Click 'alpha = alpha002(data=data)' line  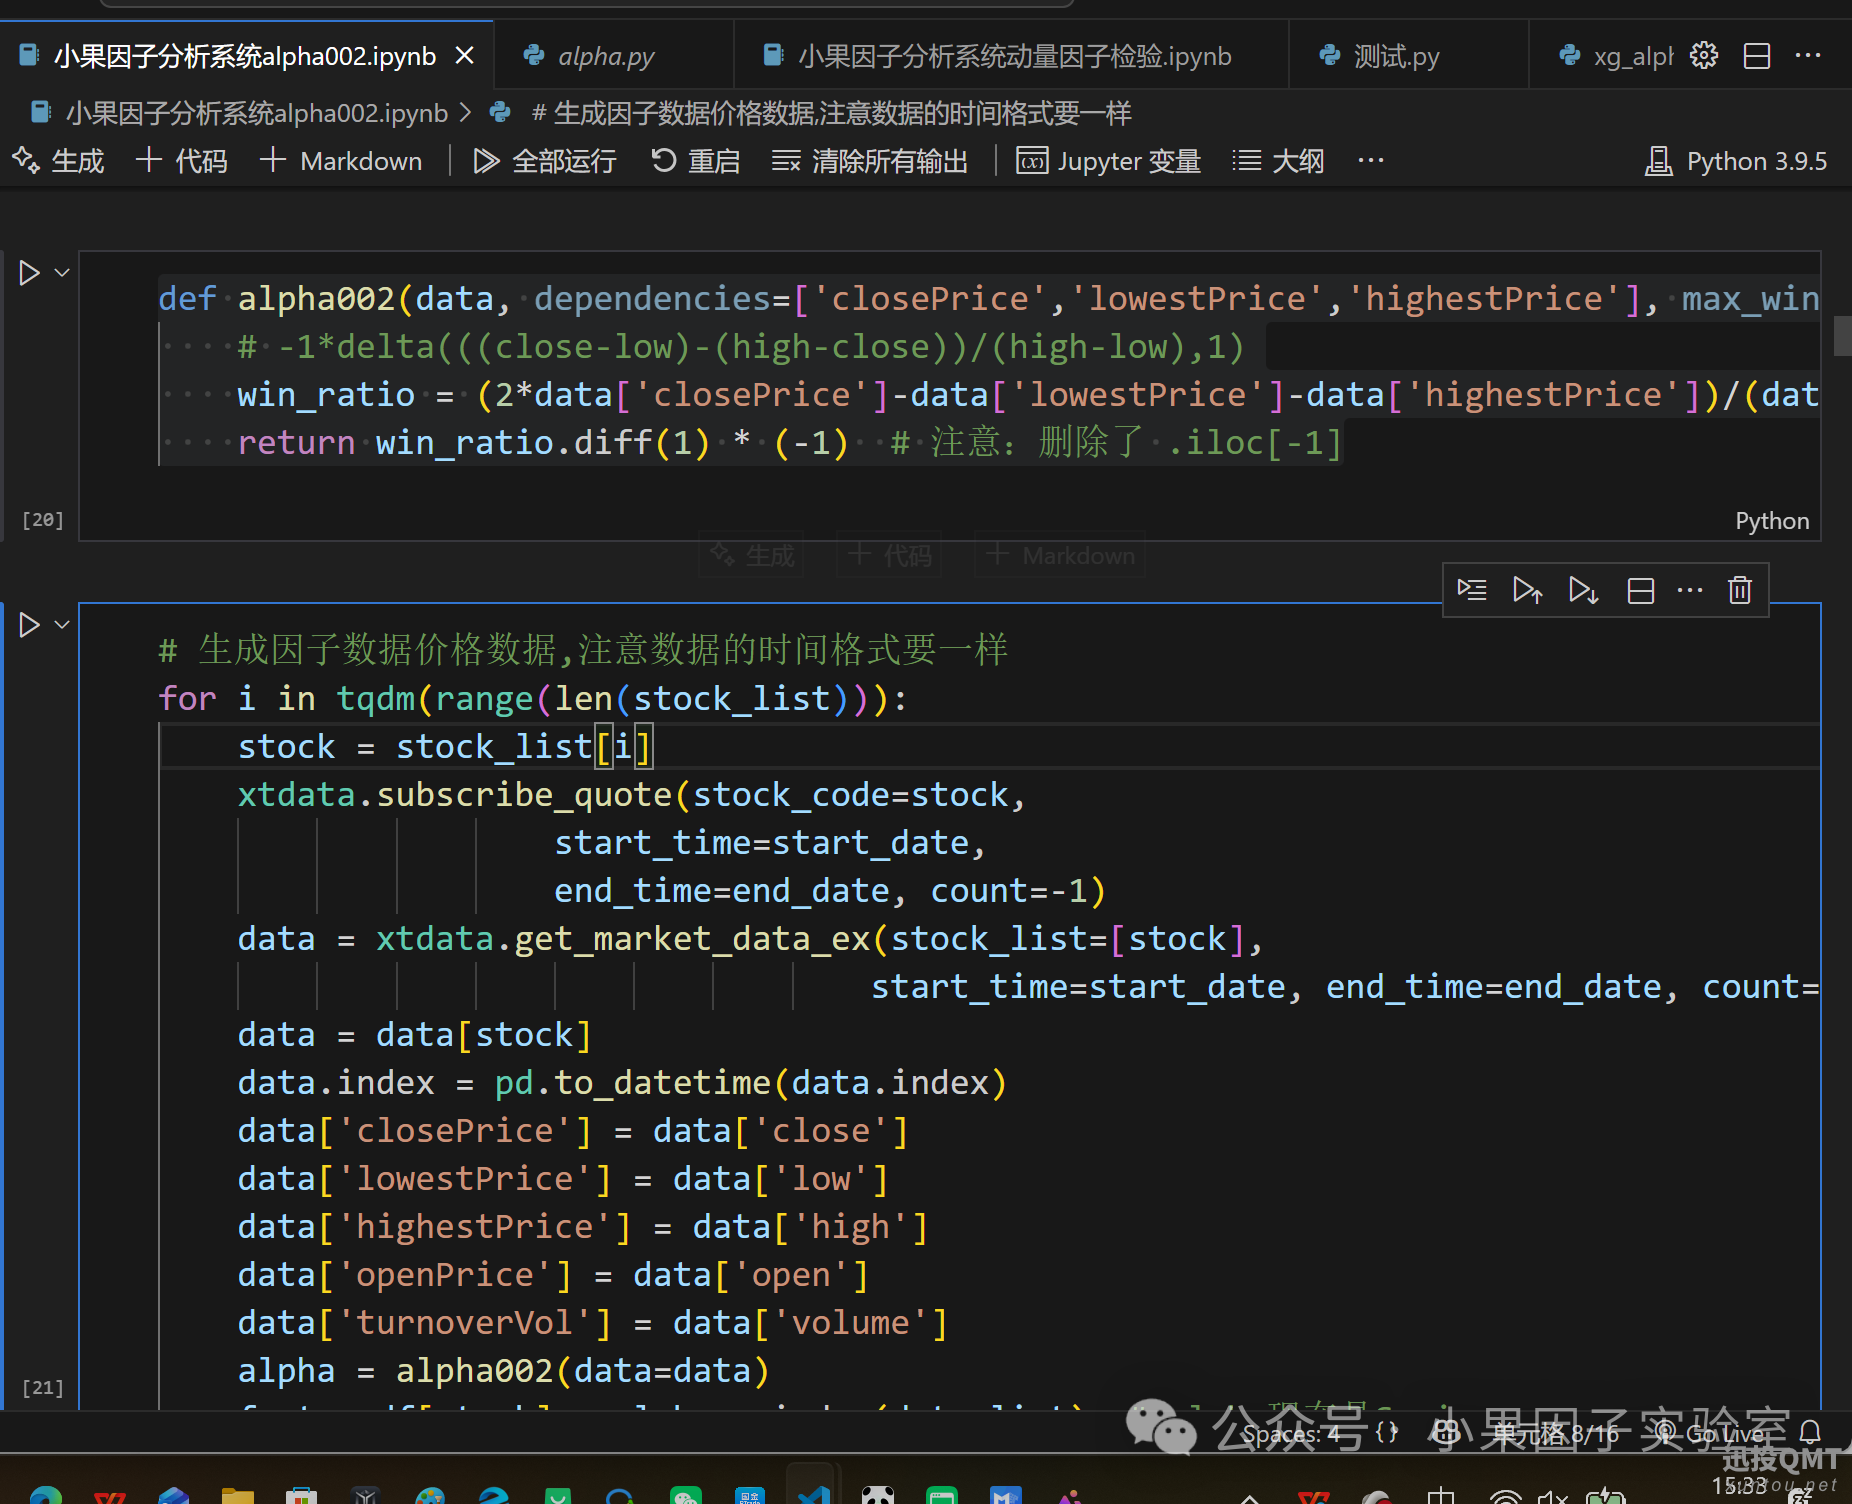[x=504, y=1371]
